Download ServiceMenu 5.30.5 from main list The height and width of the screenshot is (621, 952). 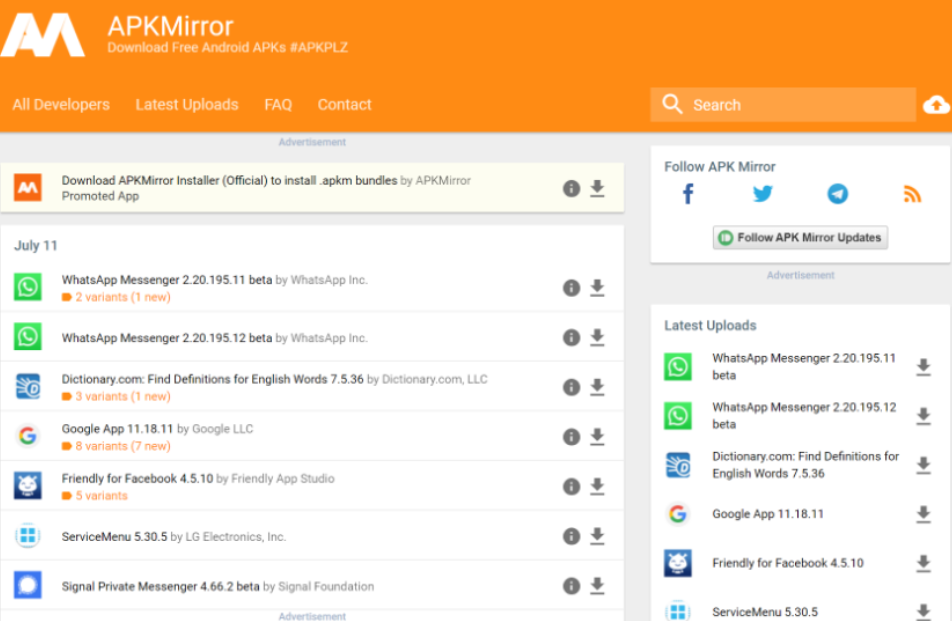pos(597,537)
